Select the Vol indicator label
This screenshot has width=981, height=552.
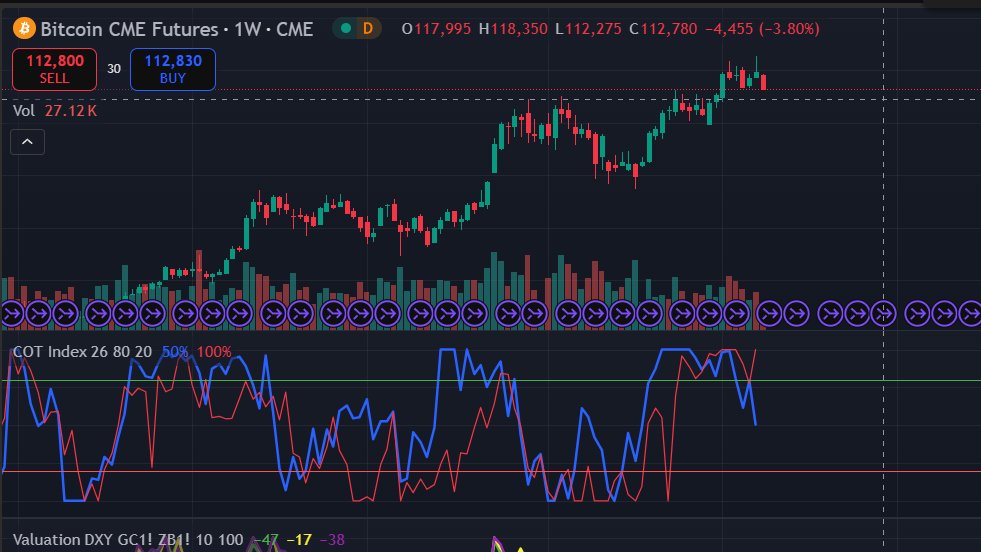pos(24,111)
